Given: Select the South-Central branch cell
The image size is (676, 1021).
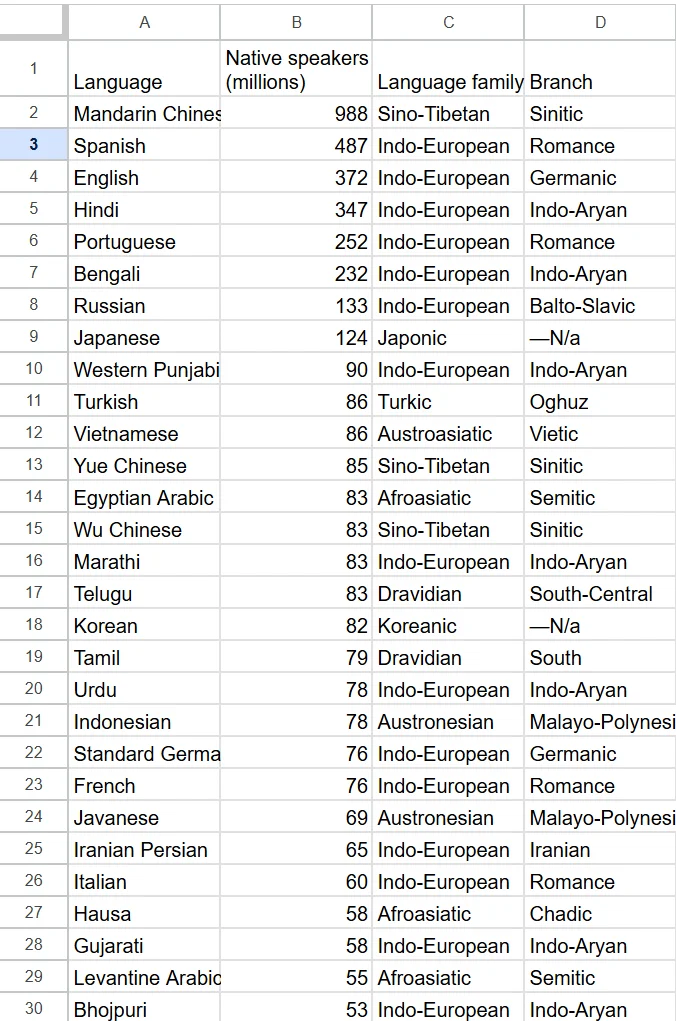Looking at the screenshot, I should [600, 593].
